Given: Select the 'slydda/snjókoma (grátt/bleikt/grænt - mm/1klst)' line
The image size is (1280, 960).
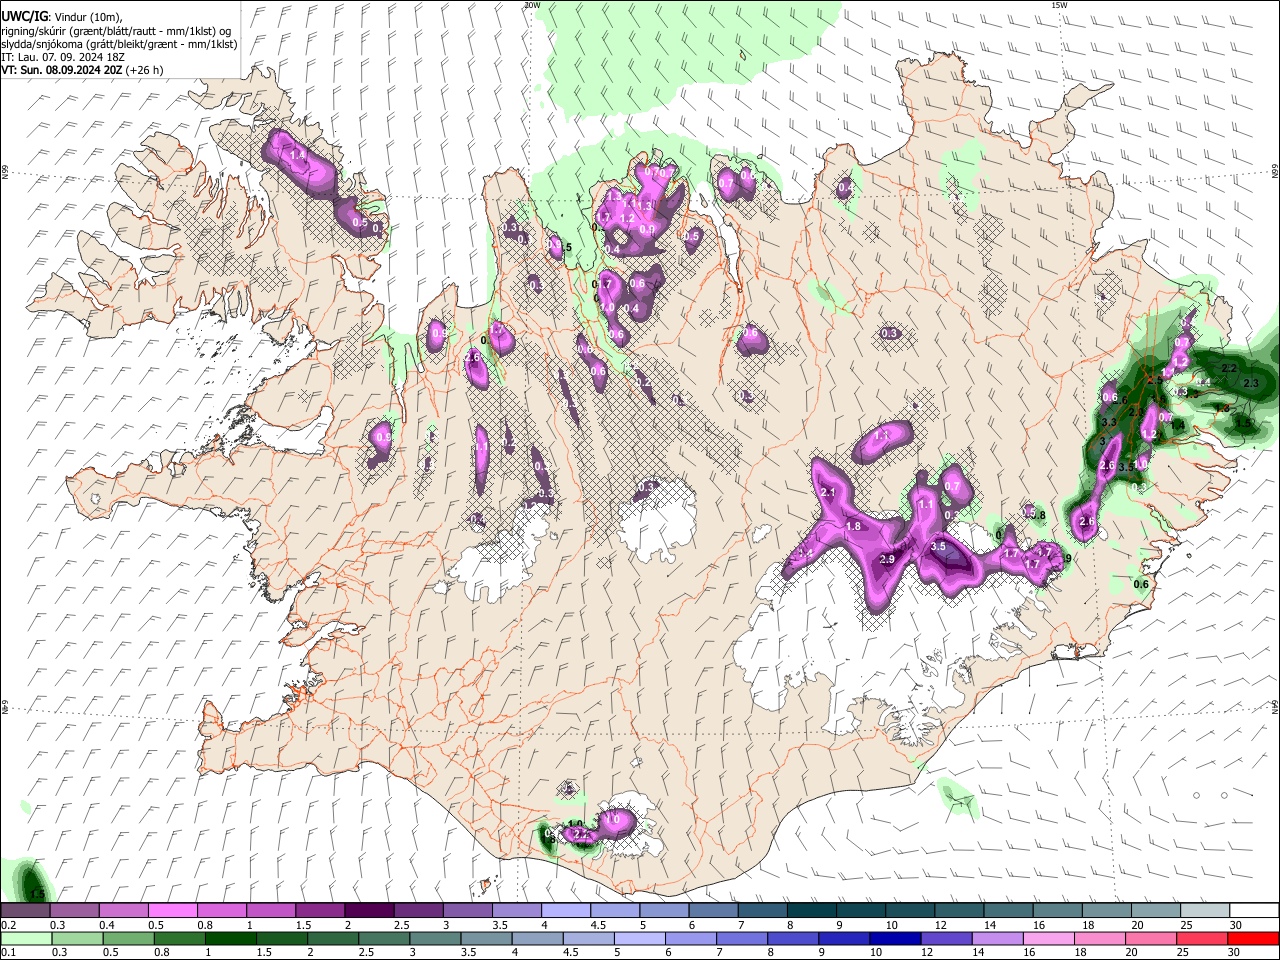Looking at the screenshot, I should (119, 44).
